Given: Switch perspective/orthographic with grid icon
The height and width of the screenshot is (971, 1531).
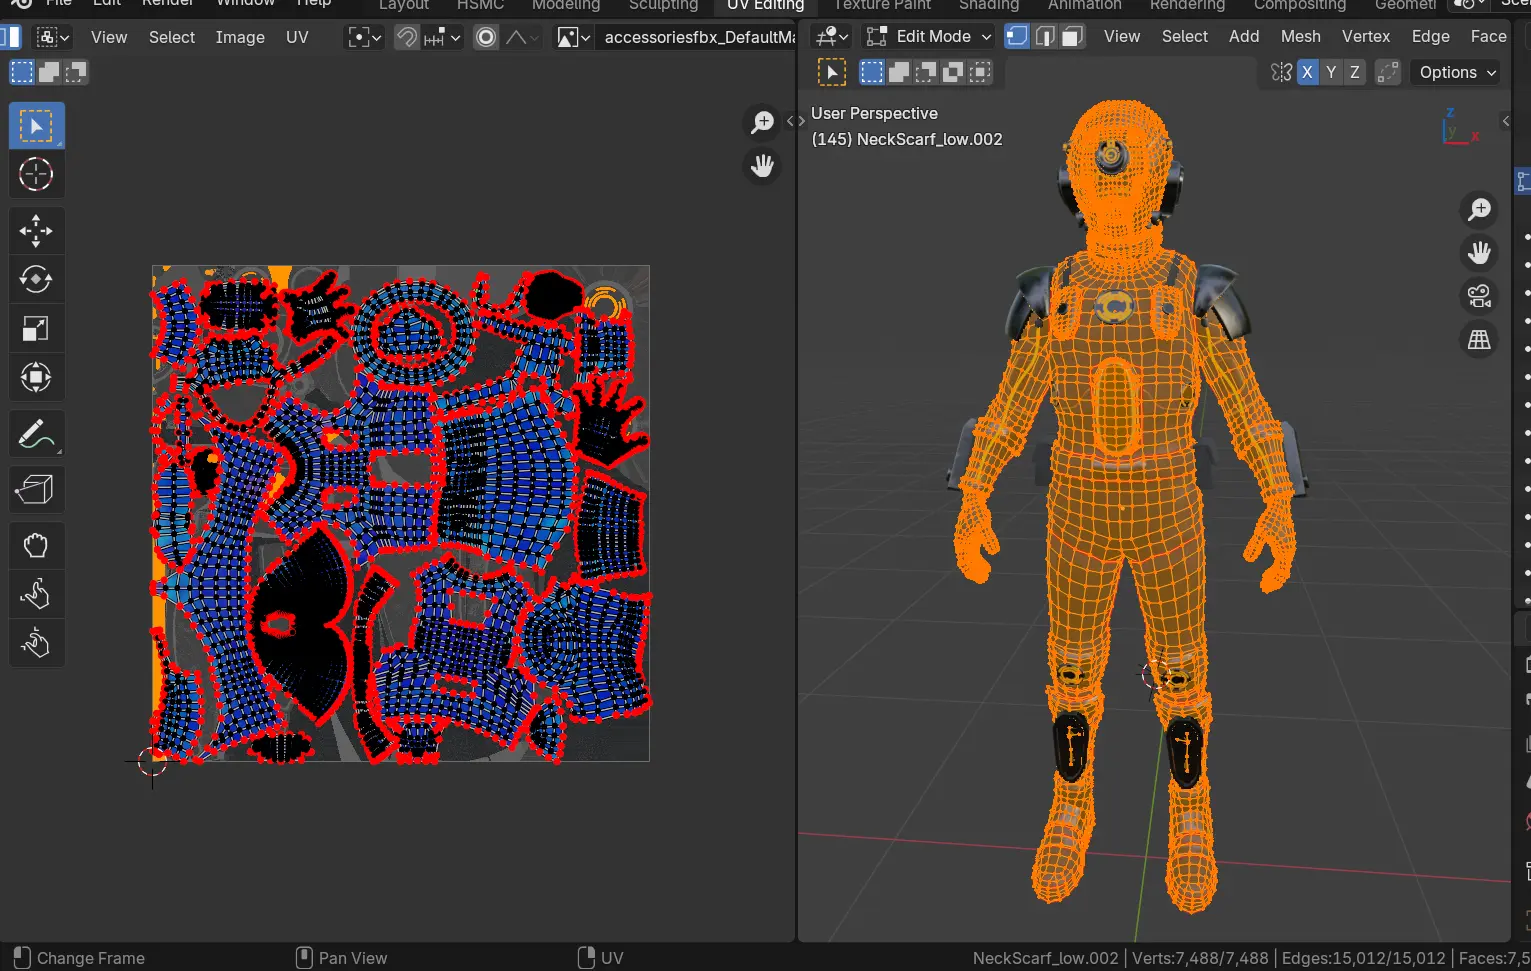Looking at the screenshot, I should (1479, 340).
